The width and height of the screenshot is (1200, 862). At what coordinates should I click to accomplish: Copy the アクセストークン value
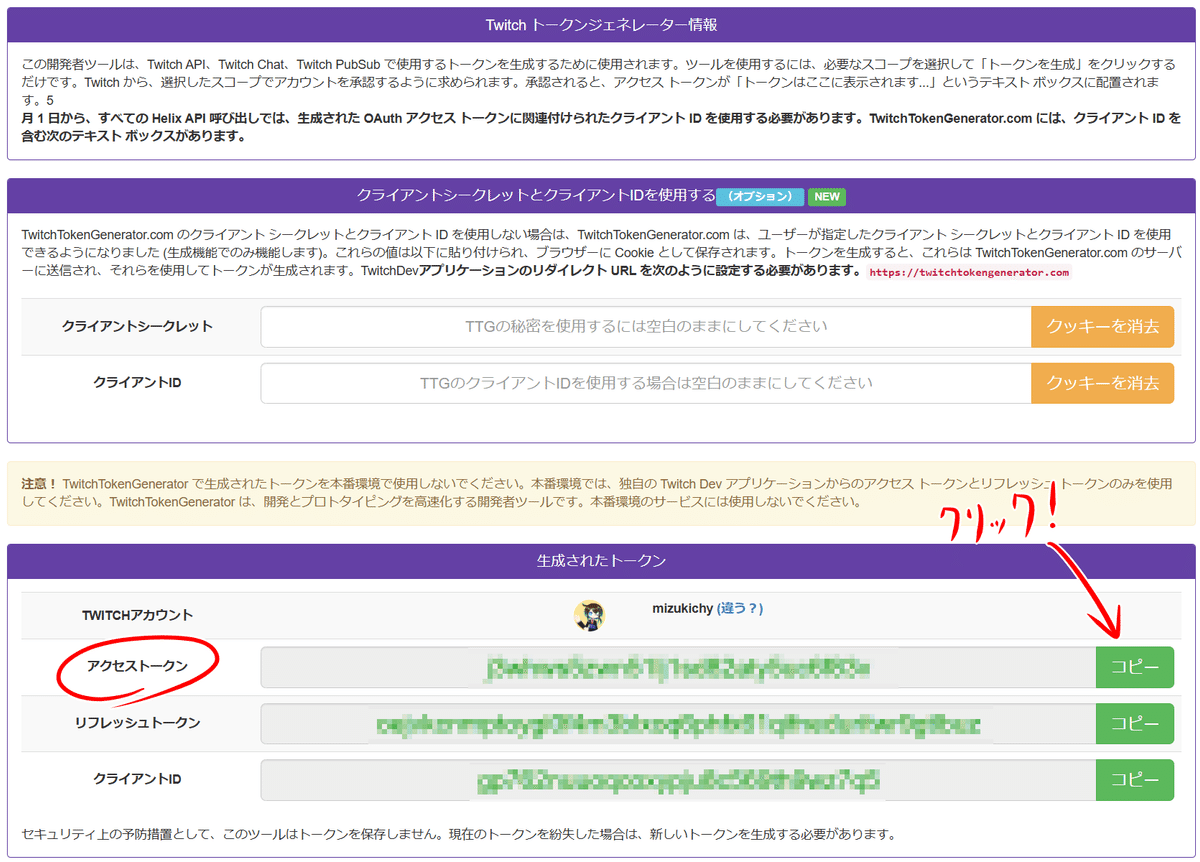(x=1134, y=667)
